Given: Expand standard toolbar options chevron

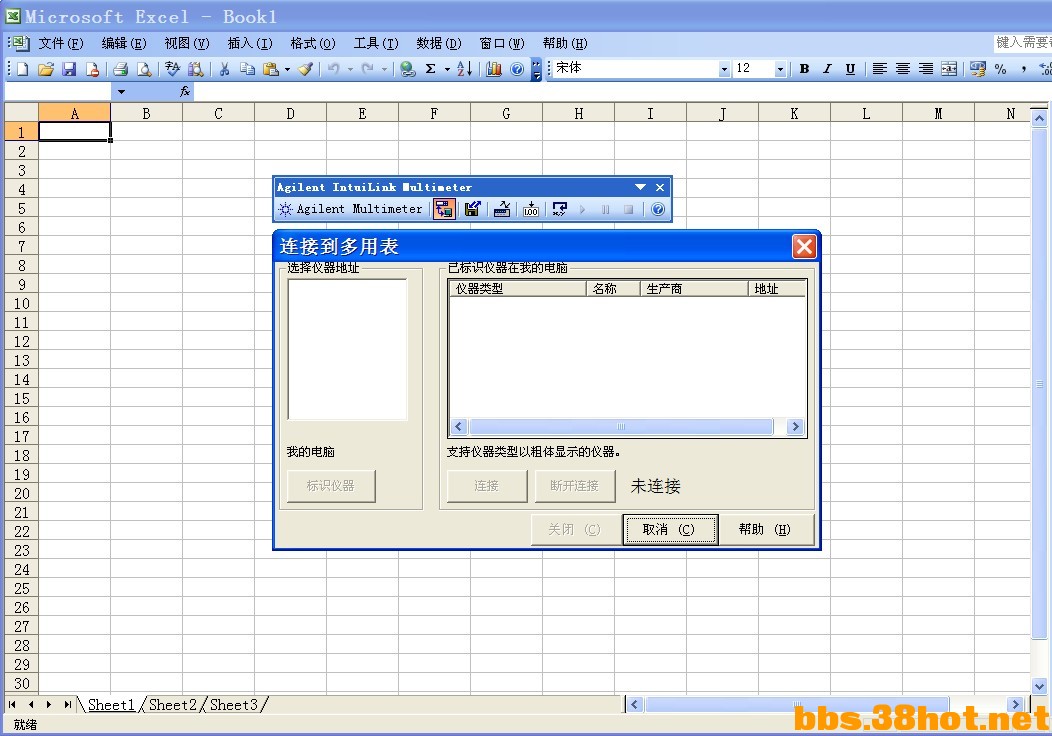Looking at the screenshot, I should [536, 69].
